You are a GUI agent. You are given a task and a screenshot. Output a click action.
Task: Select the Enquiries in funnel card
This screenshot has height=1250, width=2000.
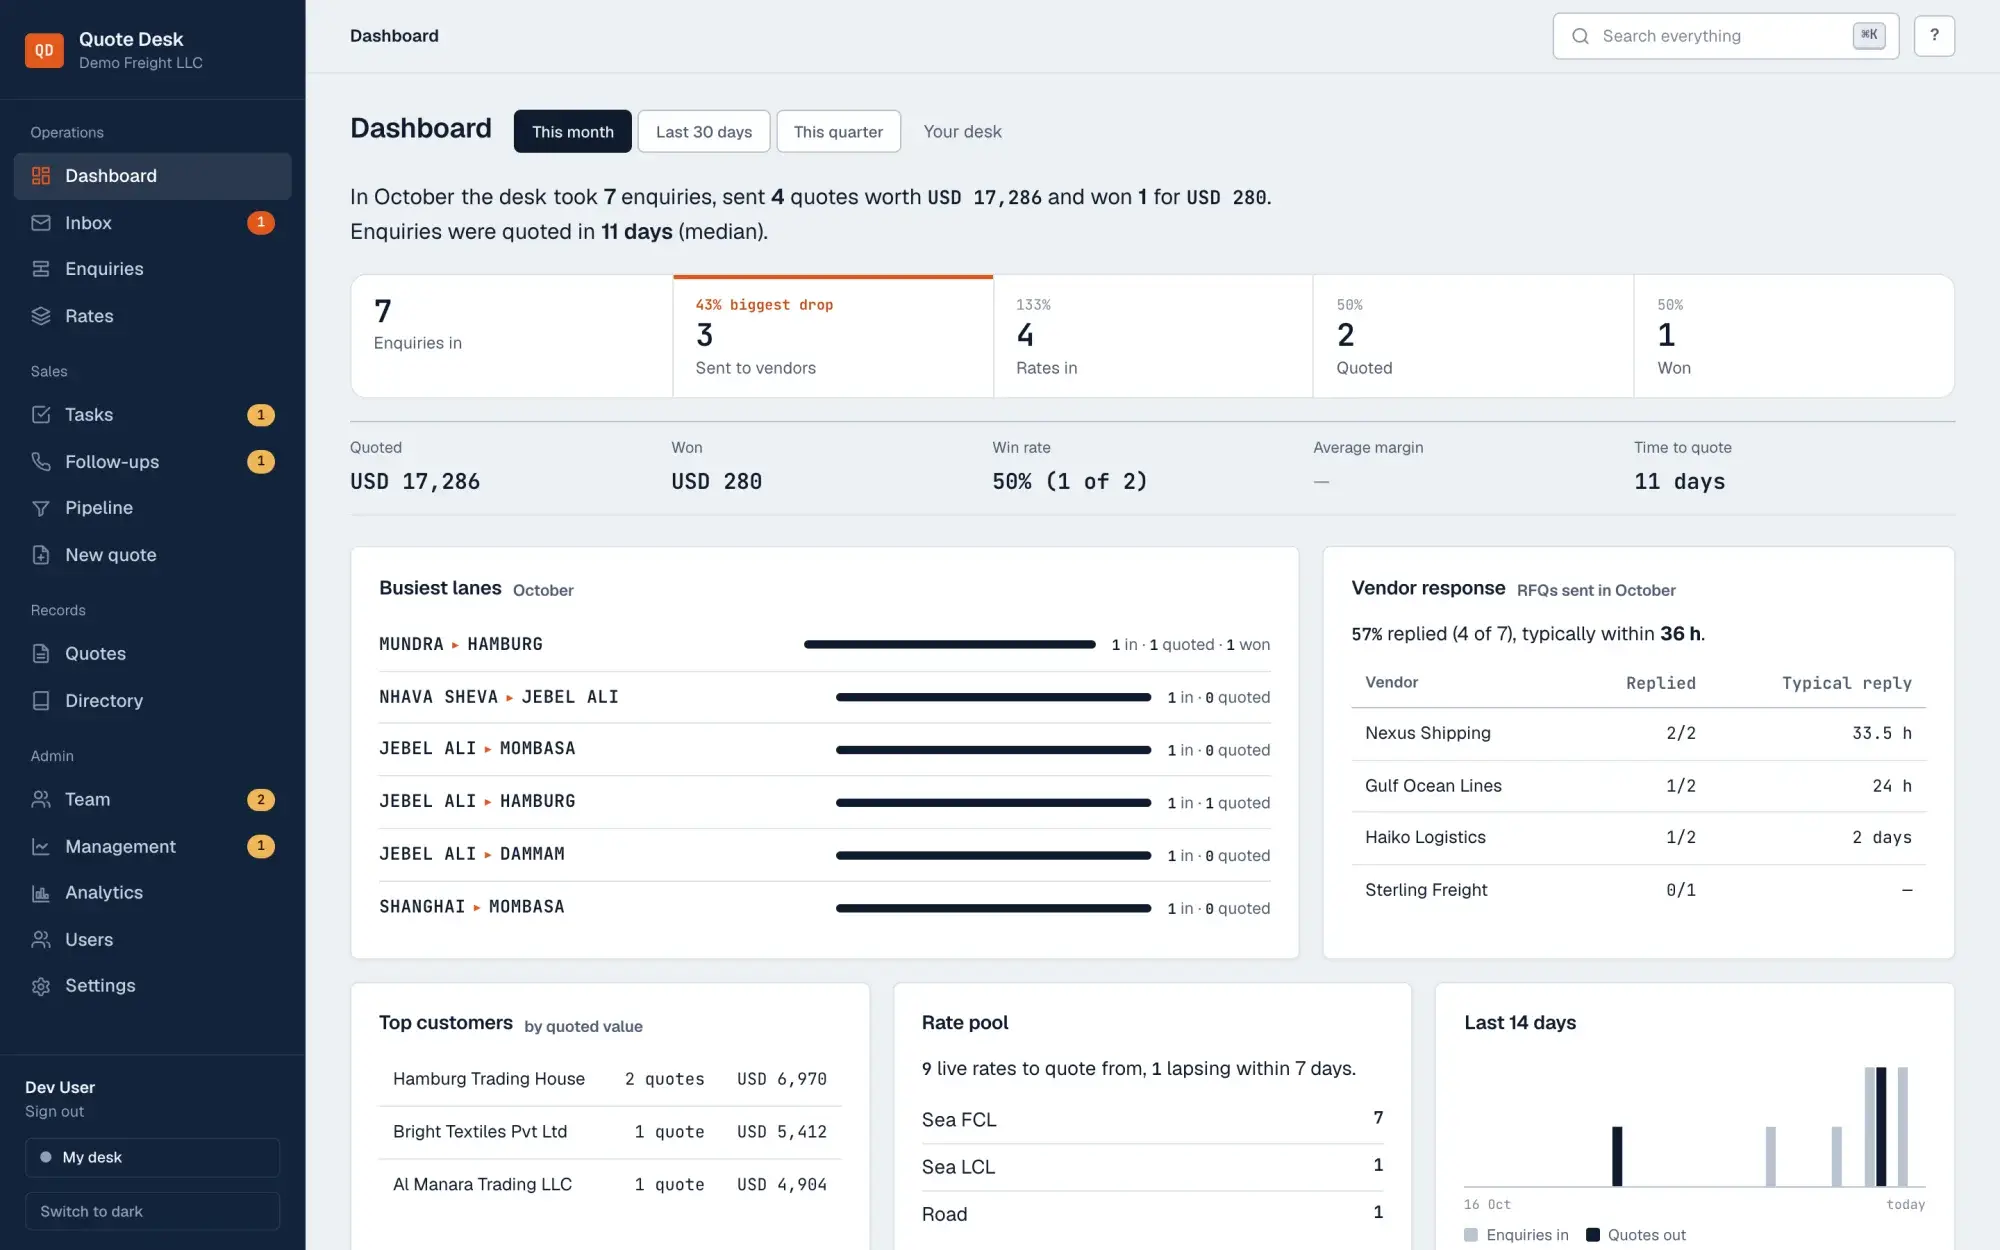click(512, 336)
